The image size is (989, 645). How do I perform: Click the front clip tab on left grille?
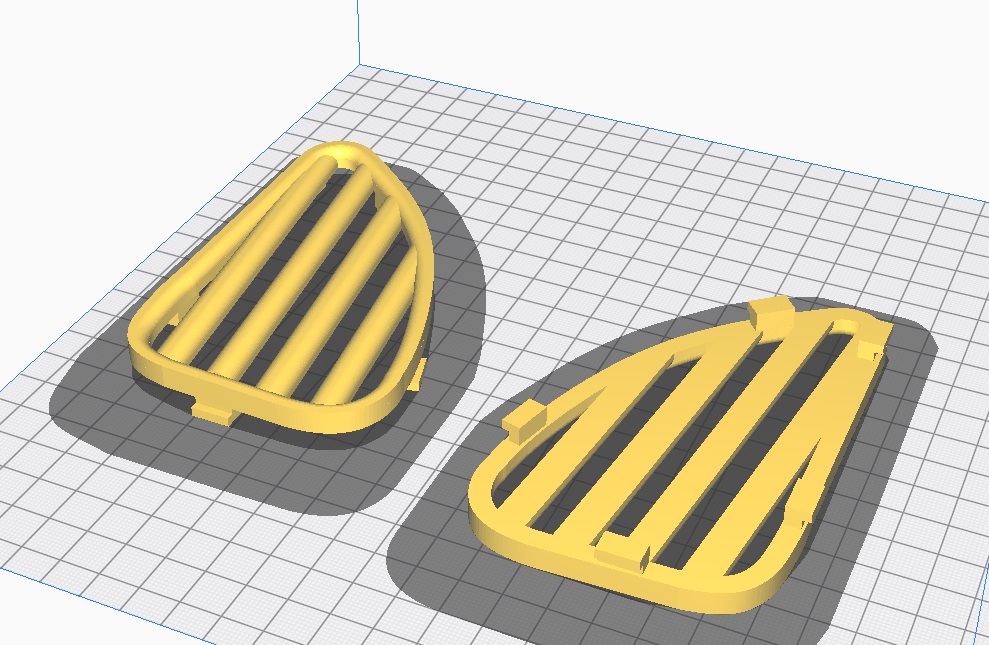pyautogui.click(x=210, y=410)
